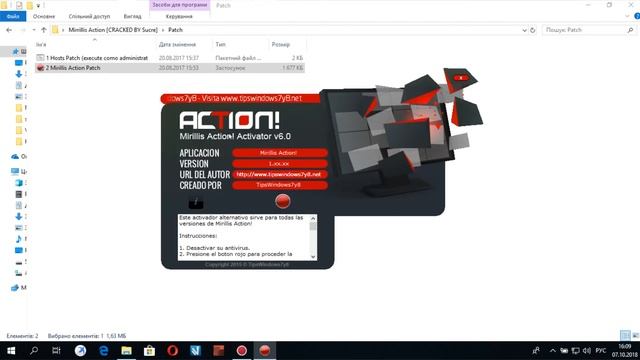Show hidden system tray icons
The width and height of the screenshot is (640, 360).
[x=553, y=351]
